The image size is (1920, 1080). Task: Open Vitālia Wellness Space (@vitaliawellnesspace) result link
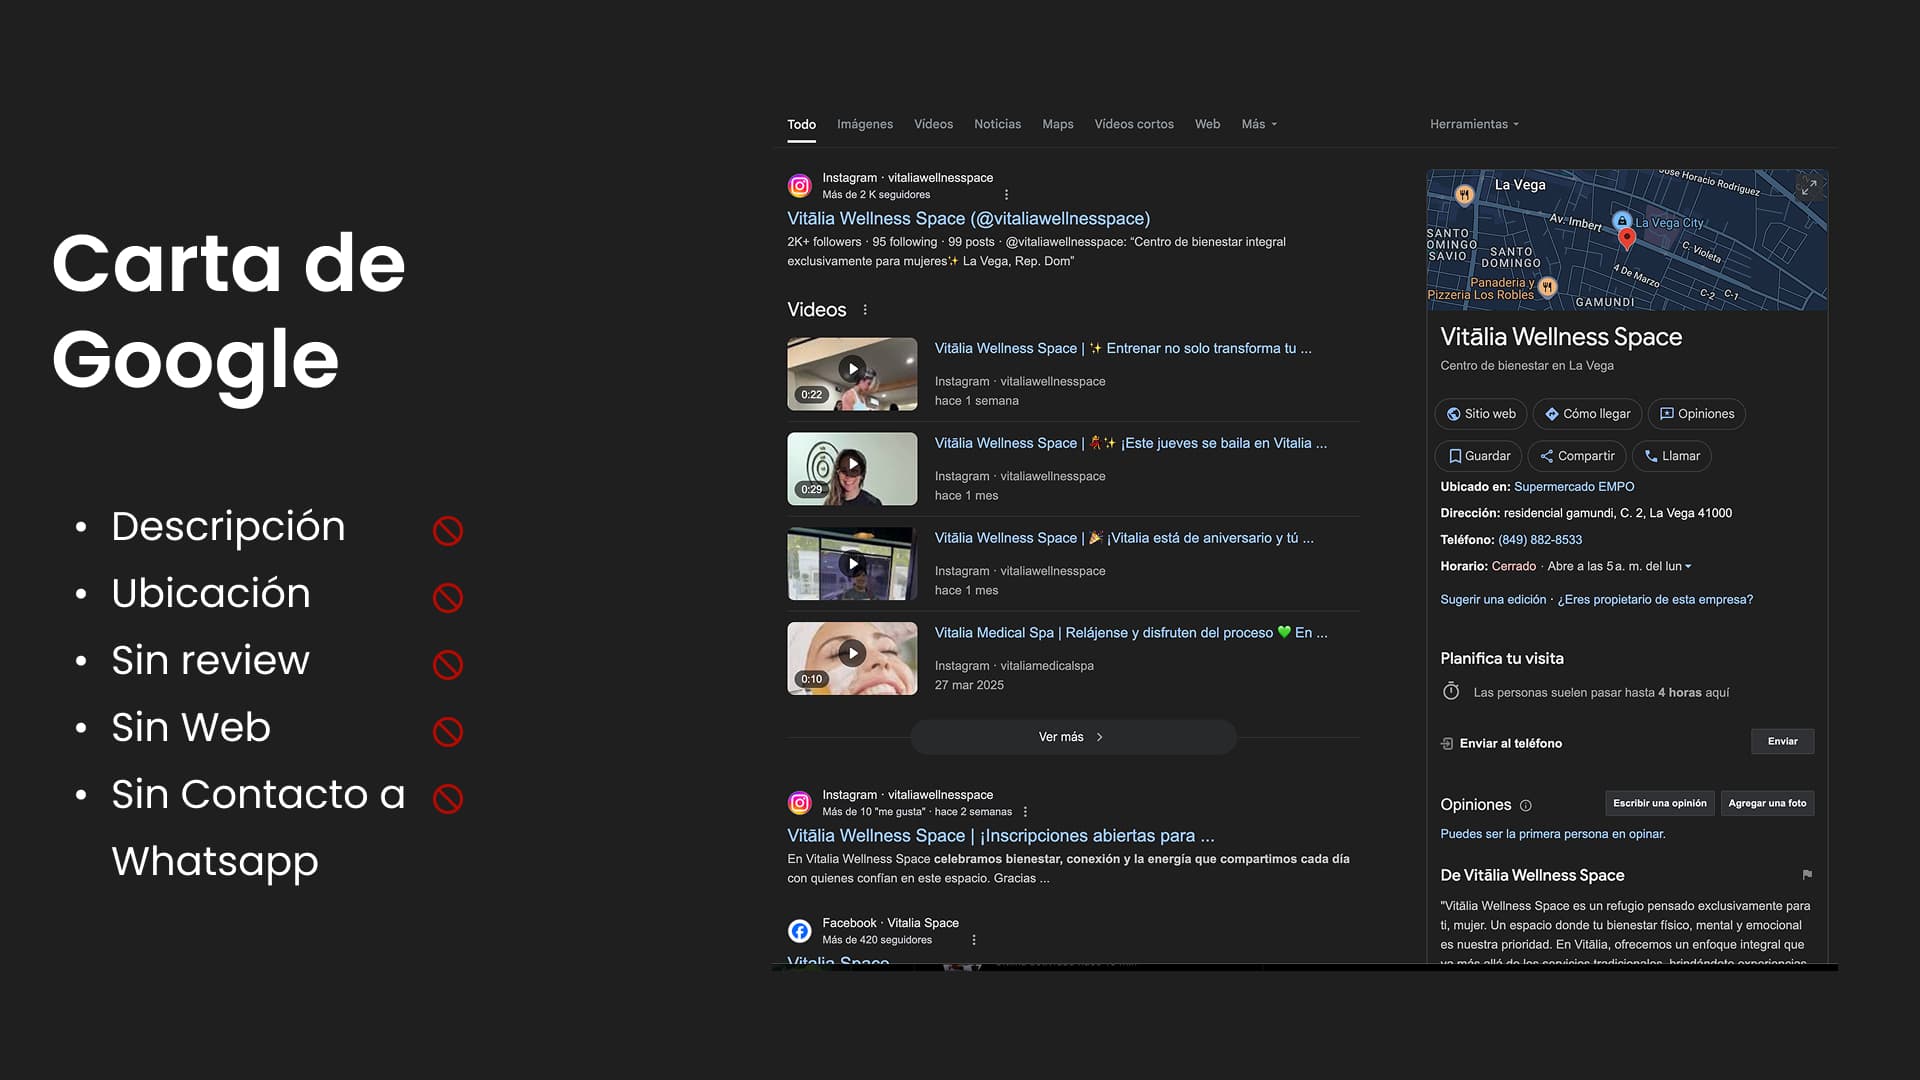point(968,219)
